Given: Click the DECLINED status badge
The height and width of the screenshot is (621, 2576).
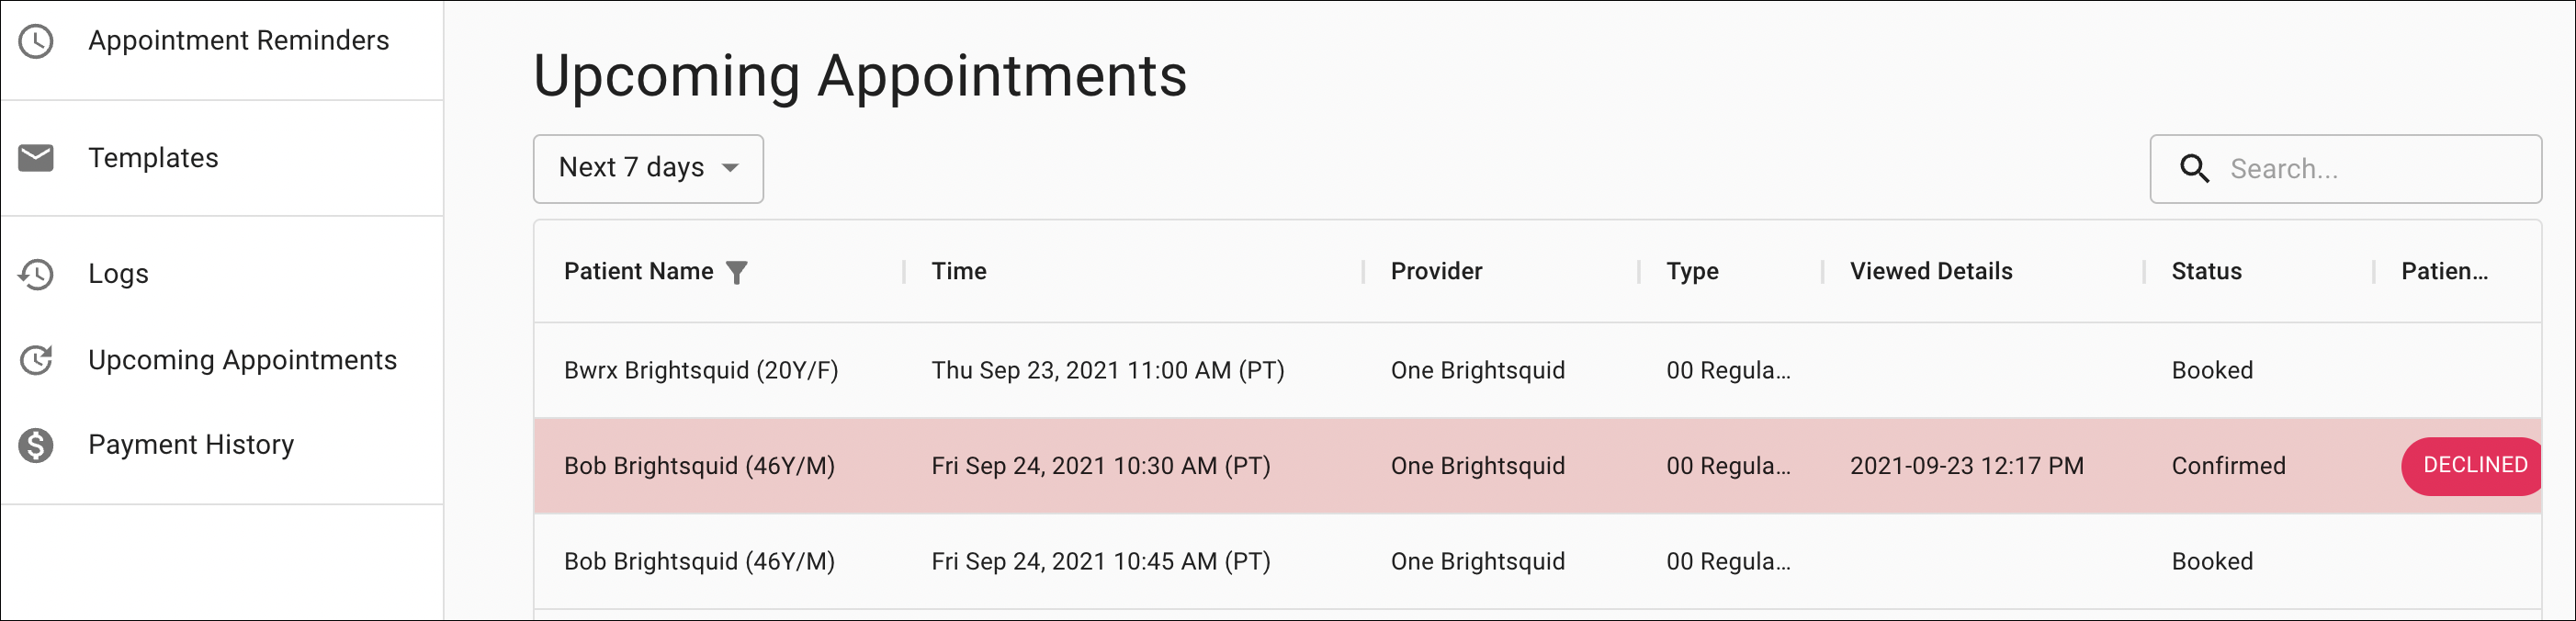Looking at the screenshot, I should click(x=2471, y=466).
